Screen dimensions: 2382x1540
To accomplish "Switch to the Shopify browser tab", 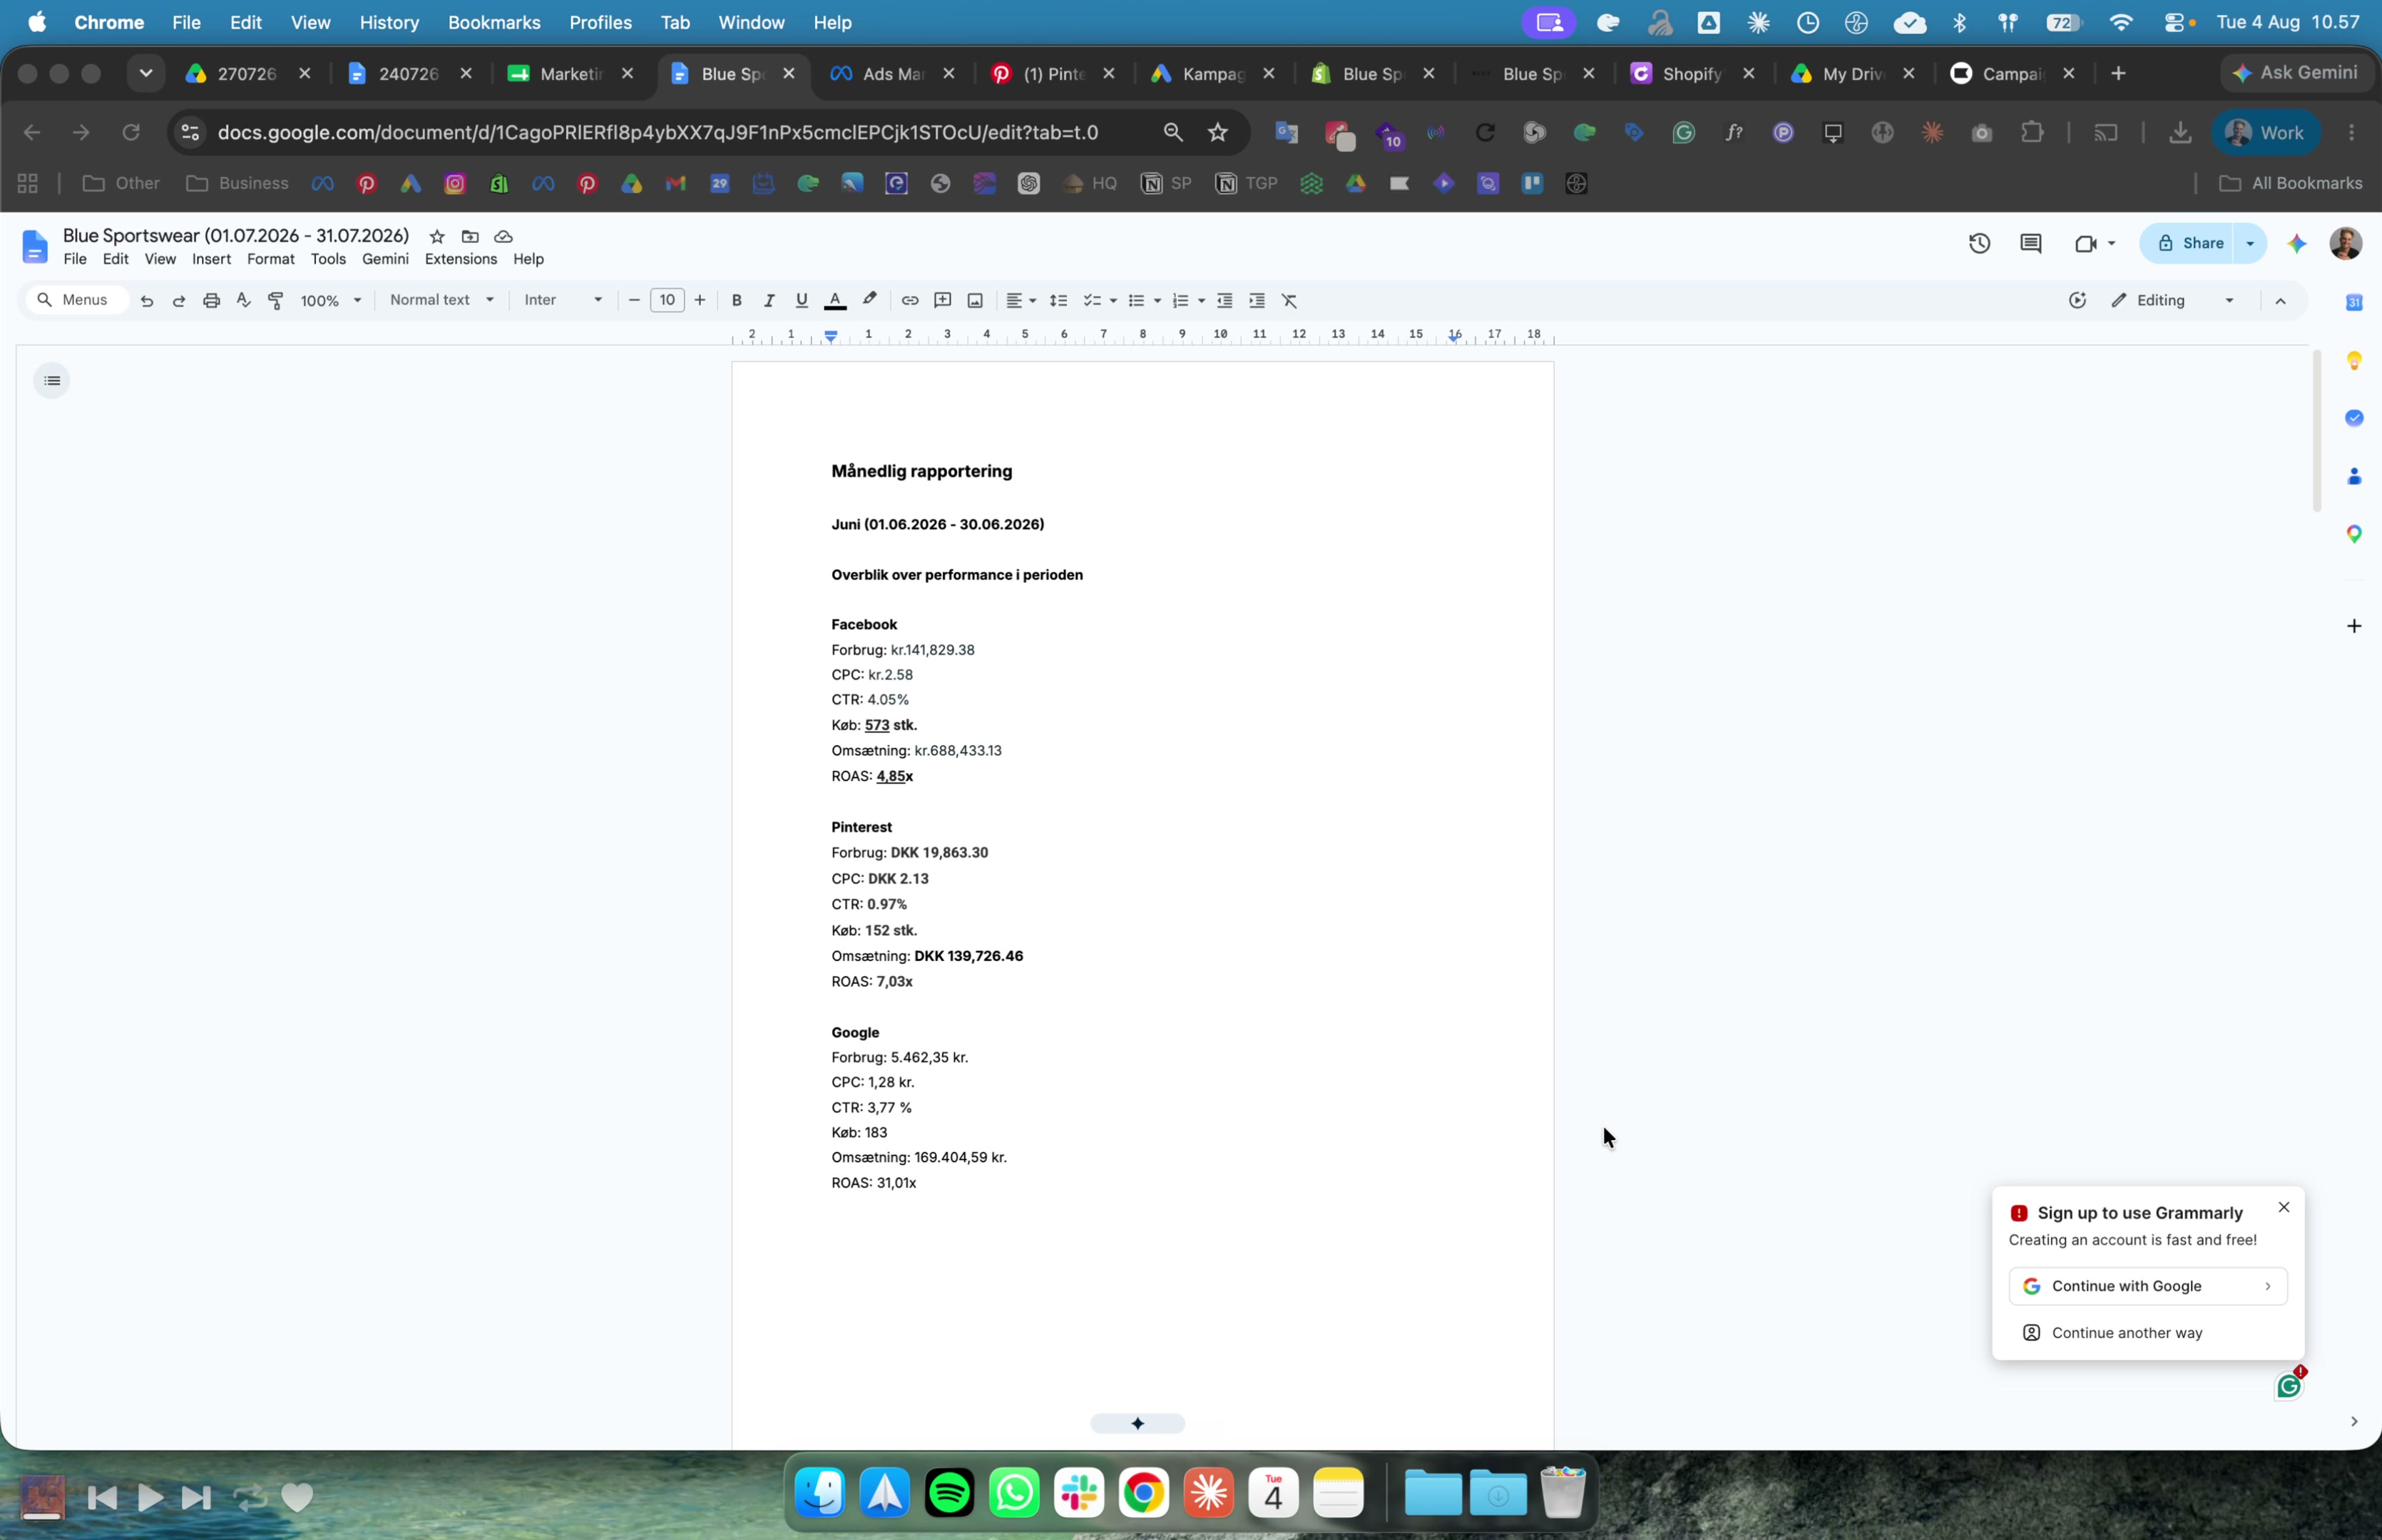I will 1693,73.
